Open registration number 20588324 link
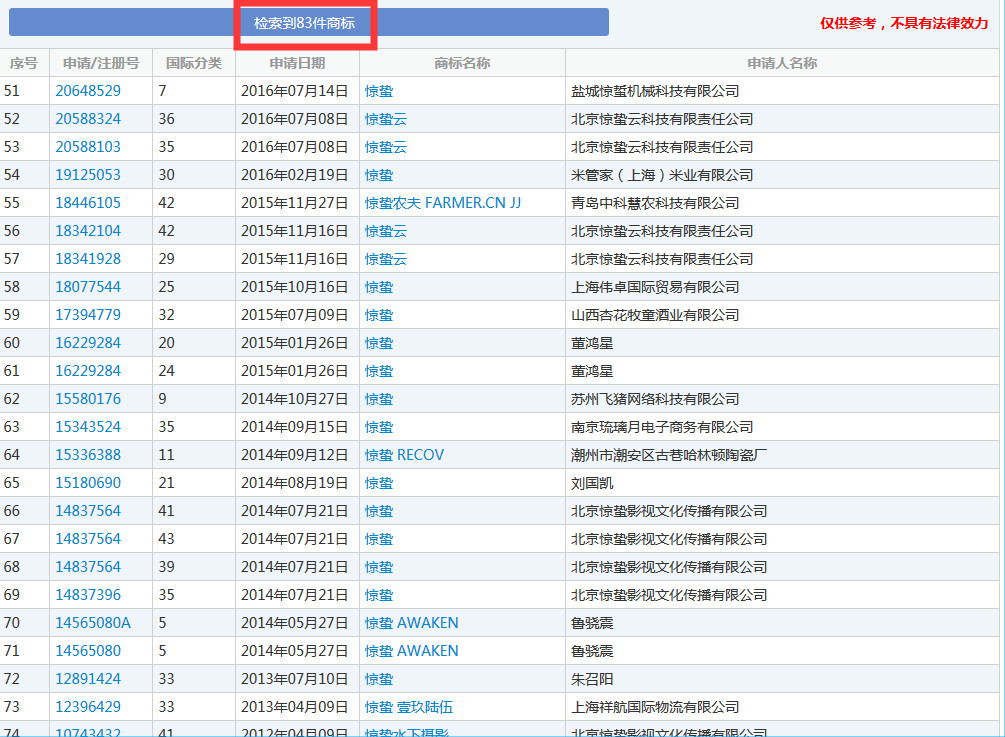1005x737 pixels. click(88, 119)
